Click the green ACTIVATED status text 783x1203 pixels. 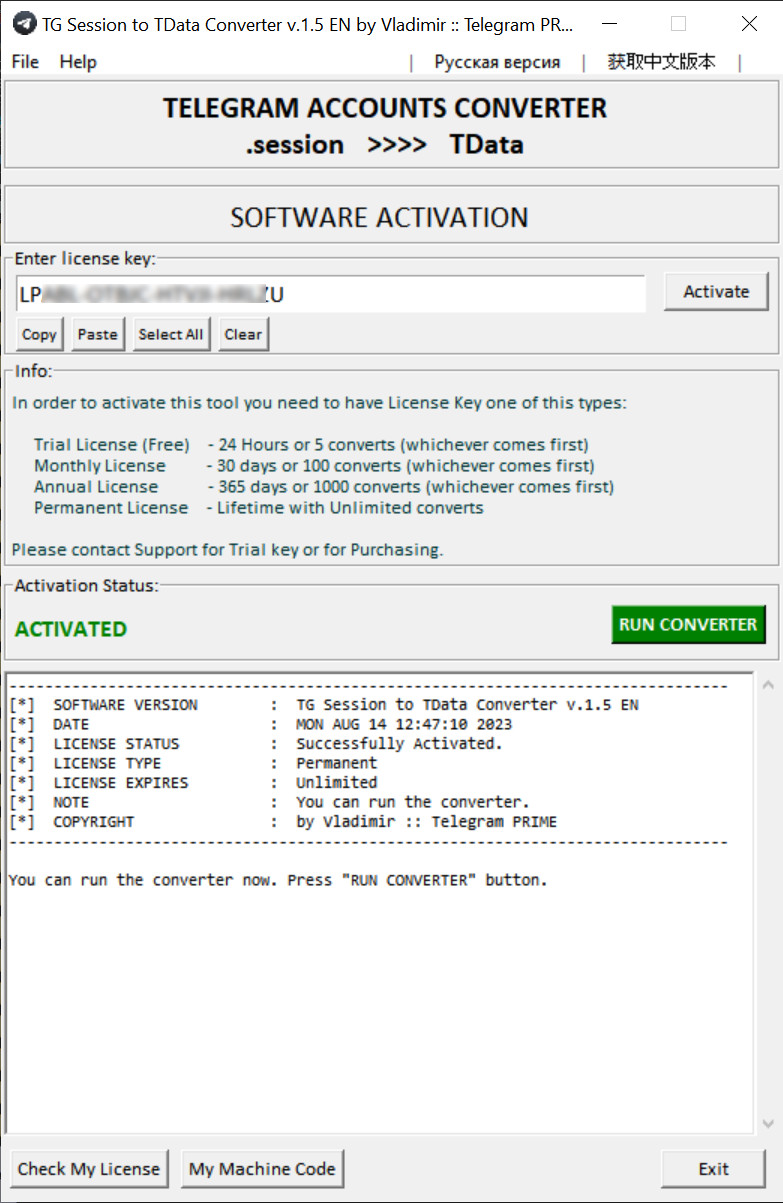[71, 629]
